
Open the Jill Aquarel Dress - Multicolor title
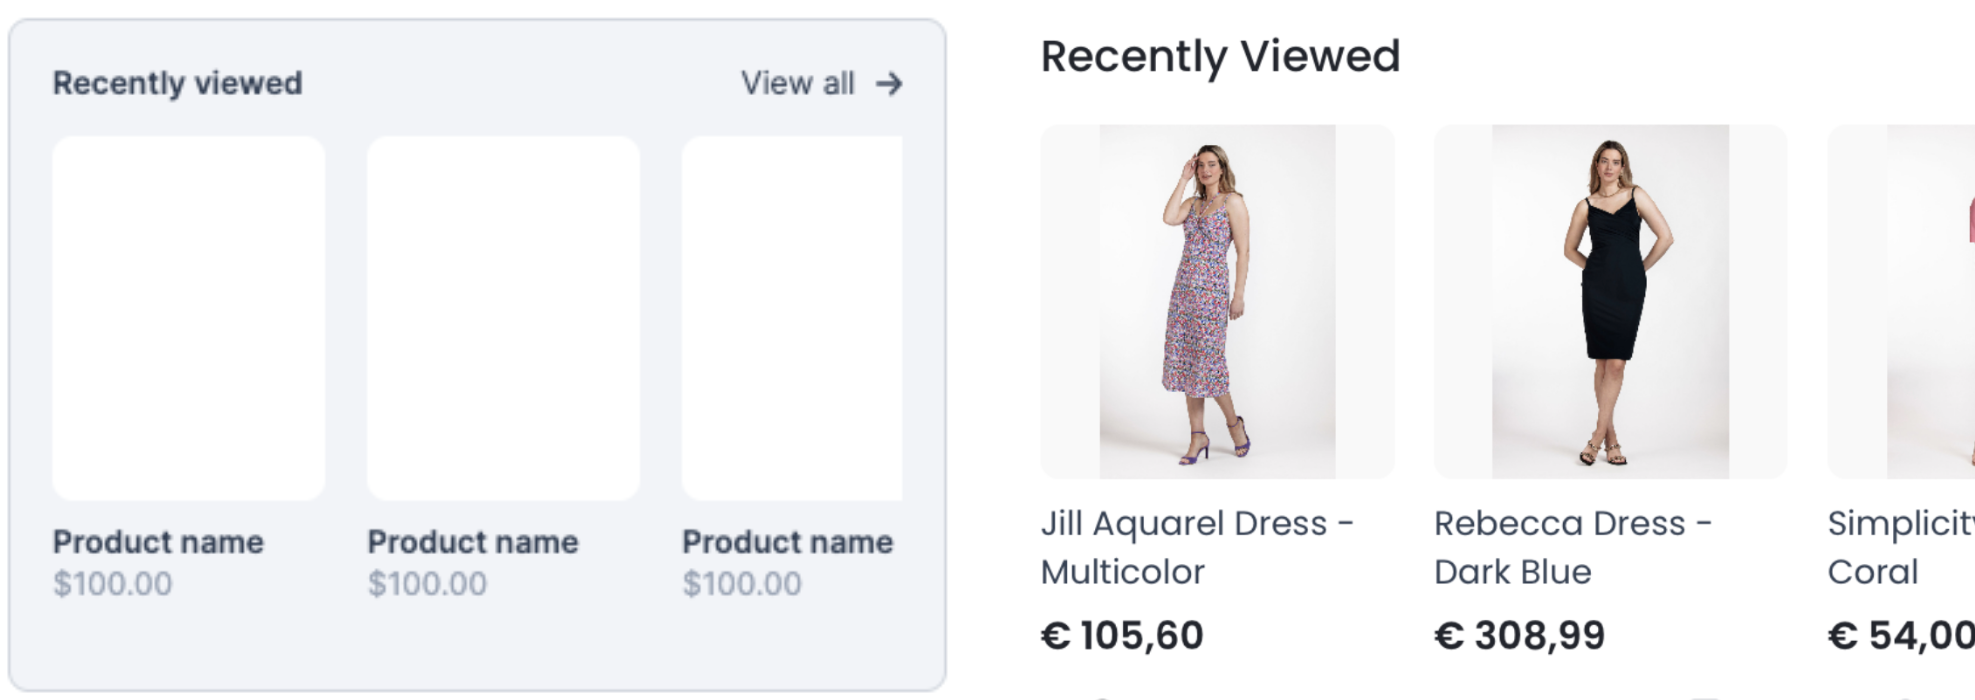coord(1196,547)
